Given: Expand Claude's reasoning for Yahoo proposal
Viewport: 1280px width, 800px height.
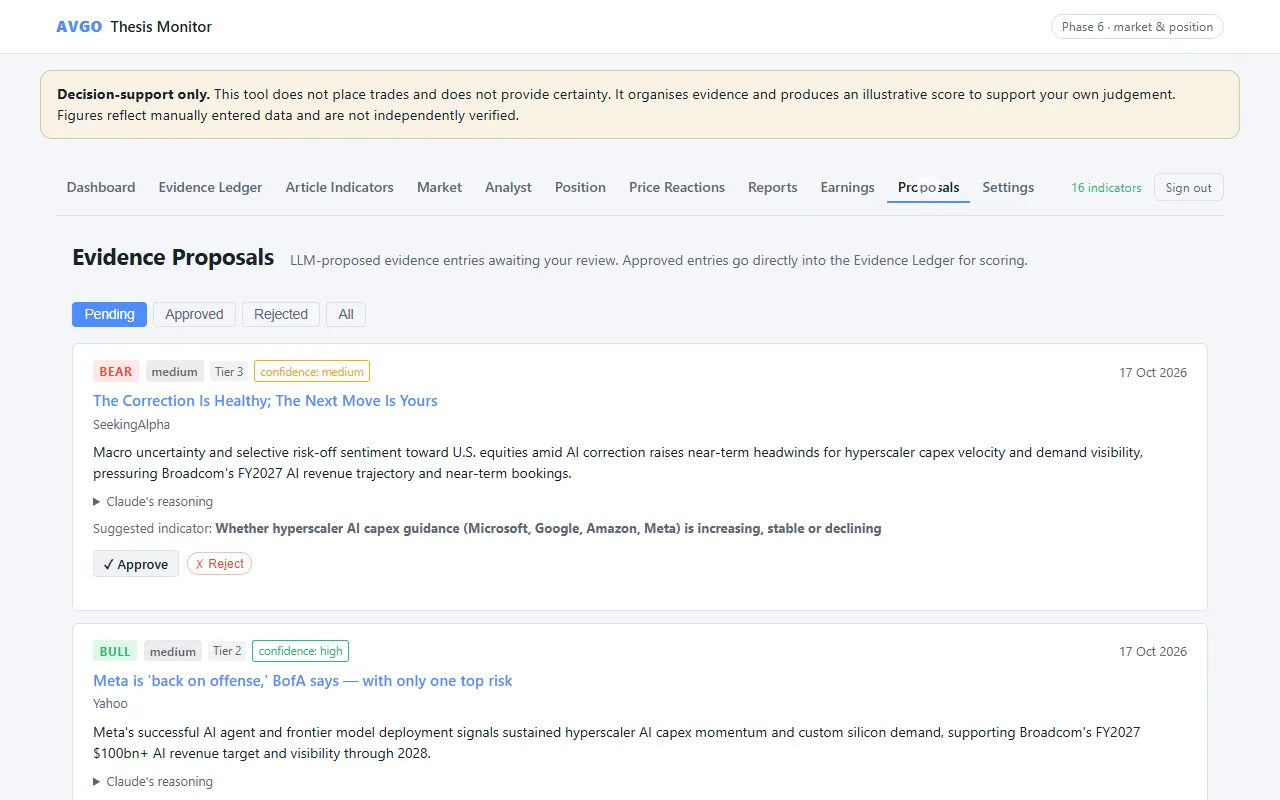Looking at the screenshot, I should (x=153, y=782).
